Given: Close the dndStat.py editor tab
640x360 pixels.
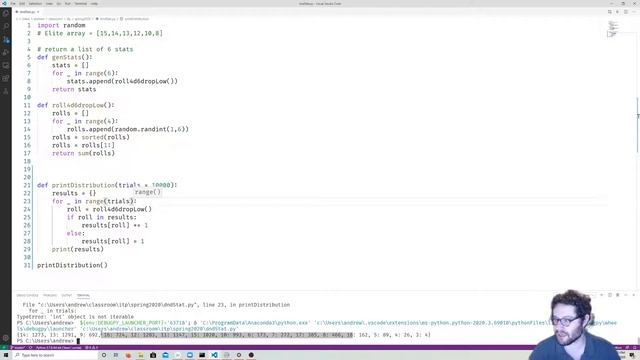Looking at the screenshot, I should click(38, 12).
